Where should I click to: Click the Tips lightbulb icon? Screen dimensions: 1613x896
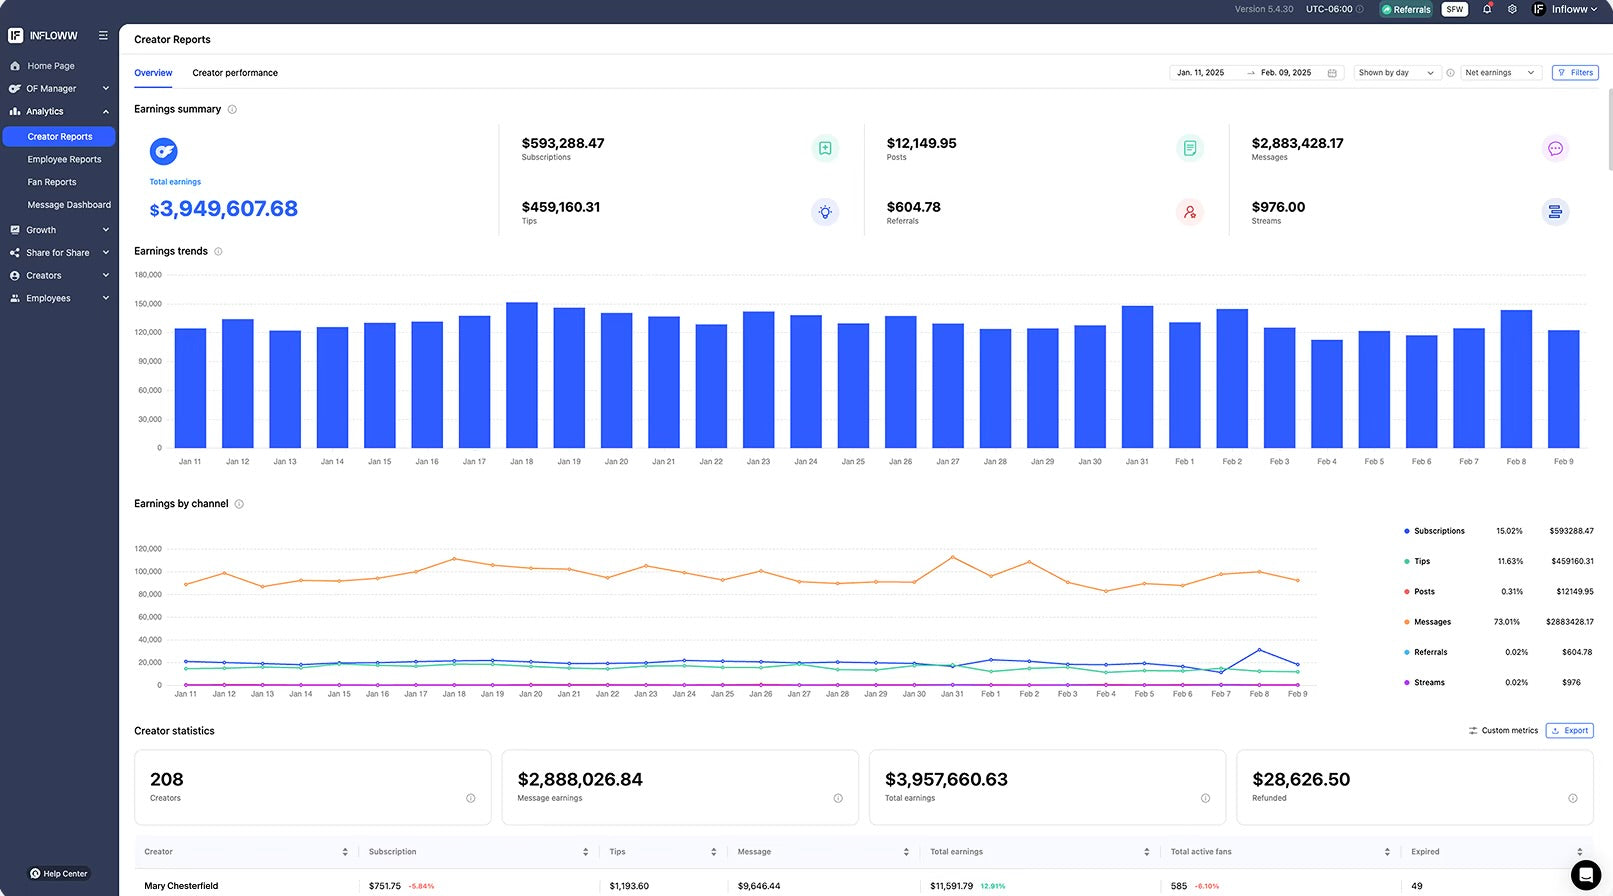tap(825, 212)
